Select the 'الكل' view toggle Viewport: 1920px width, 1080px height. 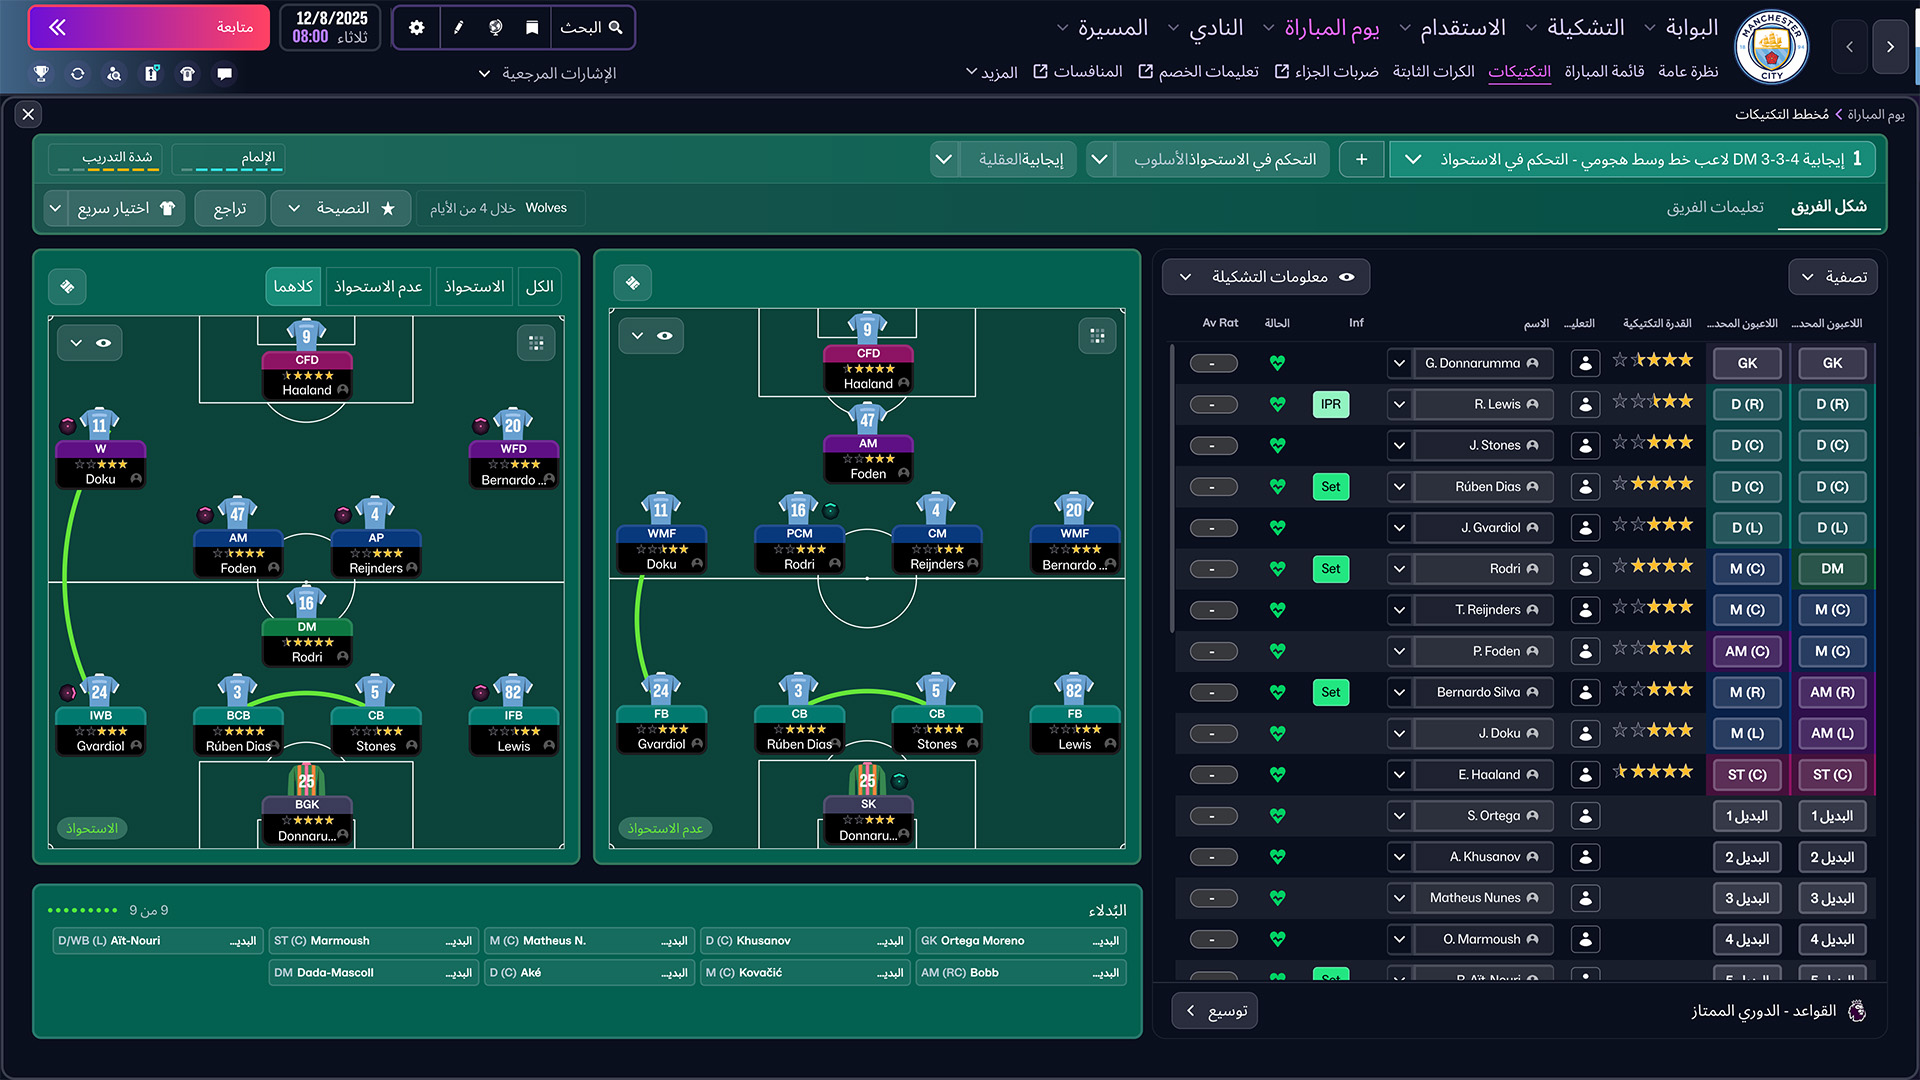(x=539, y=287)
